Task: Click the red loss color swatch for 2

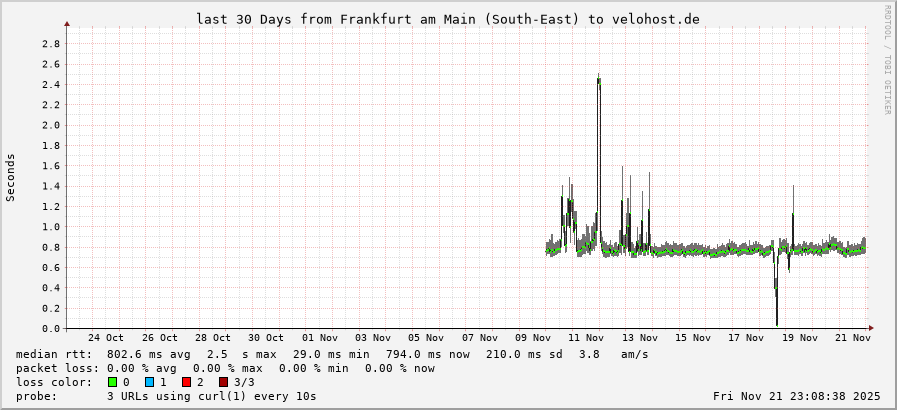Action: coord(186,382)
